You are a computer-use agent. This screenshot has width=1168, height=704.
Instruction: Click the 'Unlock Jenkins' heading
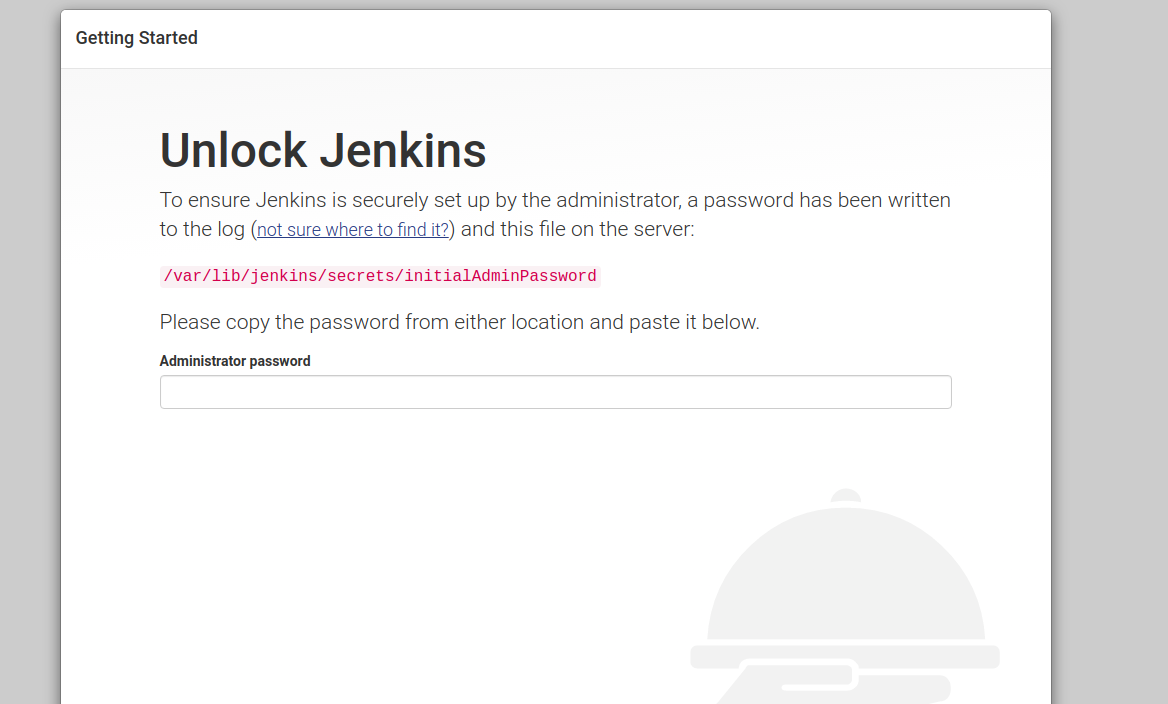pos(323,150)
